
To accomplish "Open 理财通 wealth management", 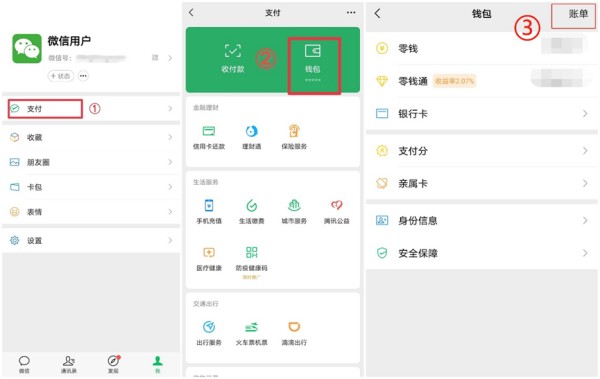I will point(251,137).
